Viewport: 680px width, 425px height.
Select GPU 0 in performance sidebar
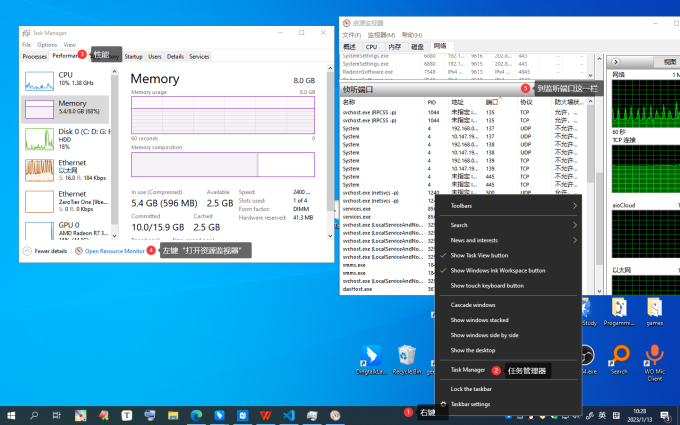[65, 230]
